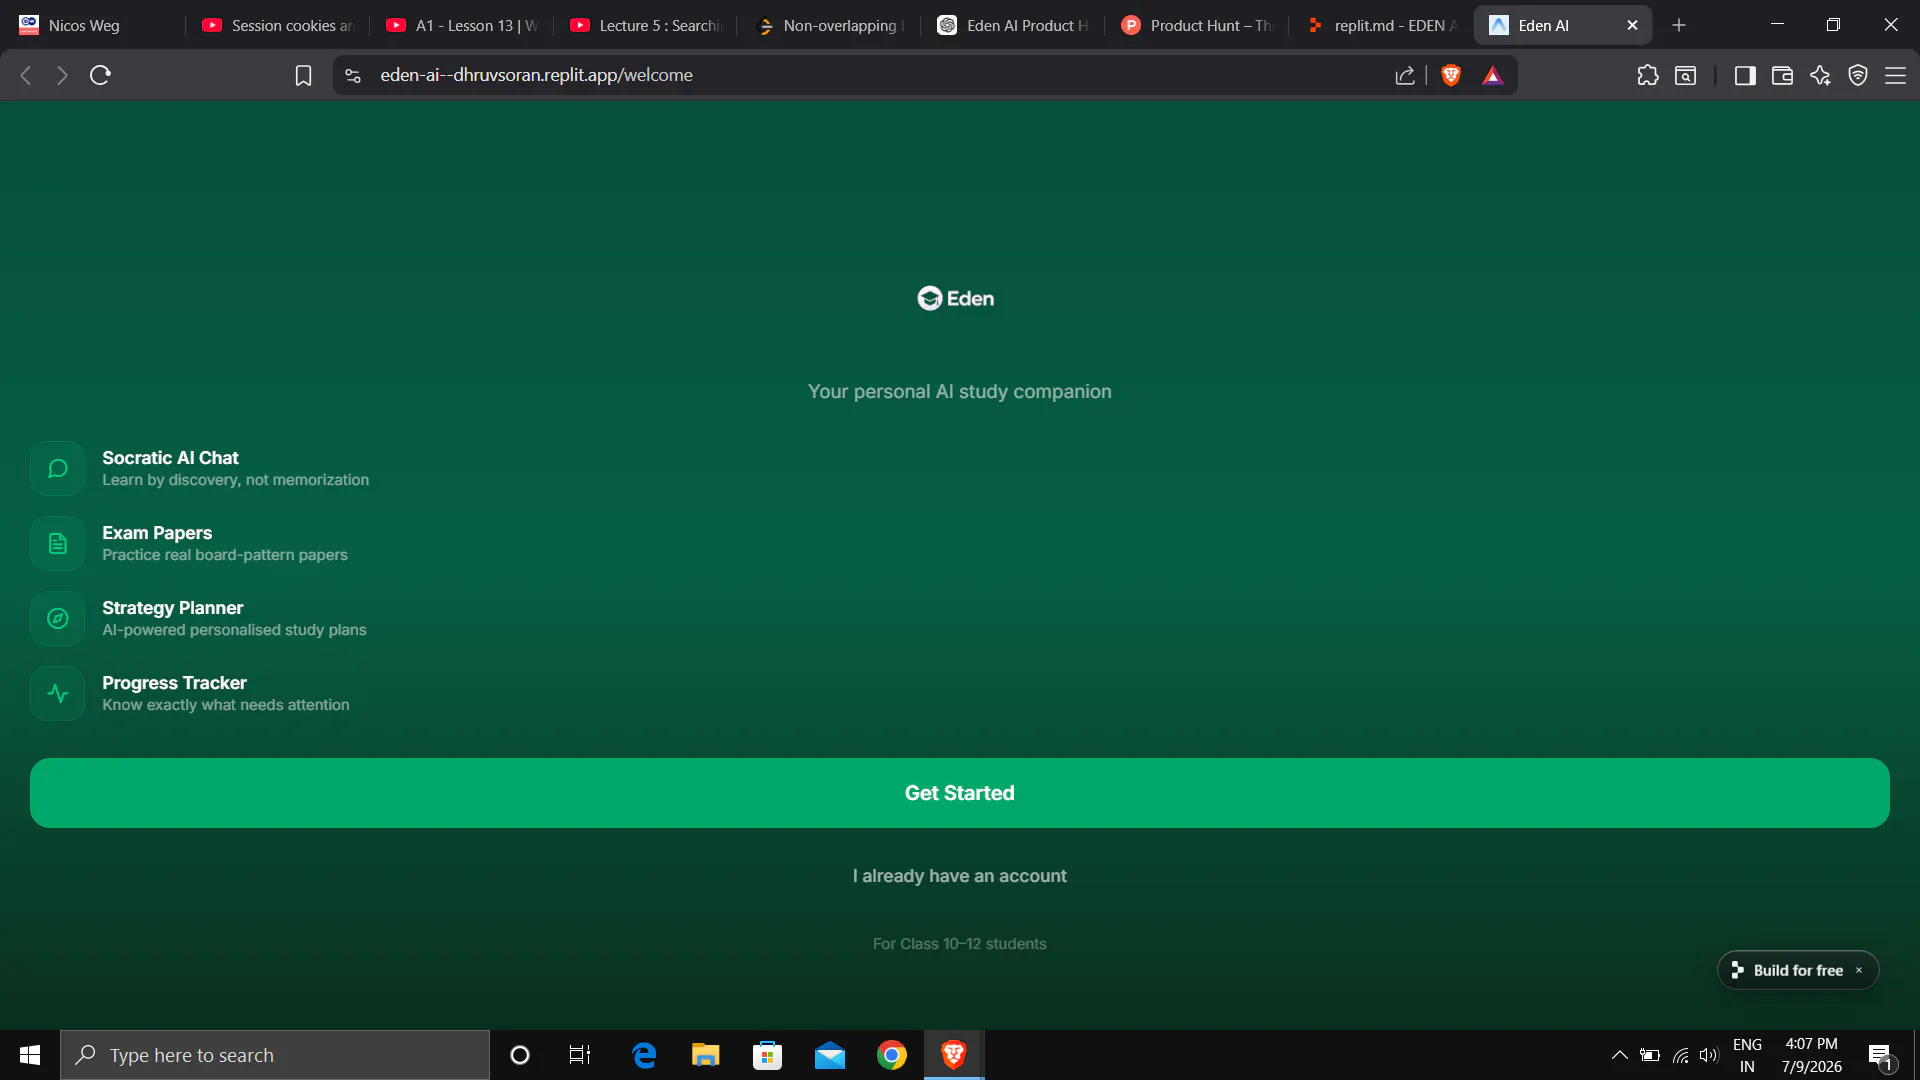Screen dimensions: 1920x1080
Task: Click the Progress Tracker activity icon
Action: coord(58,694)
